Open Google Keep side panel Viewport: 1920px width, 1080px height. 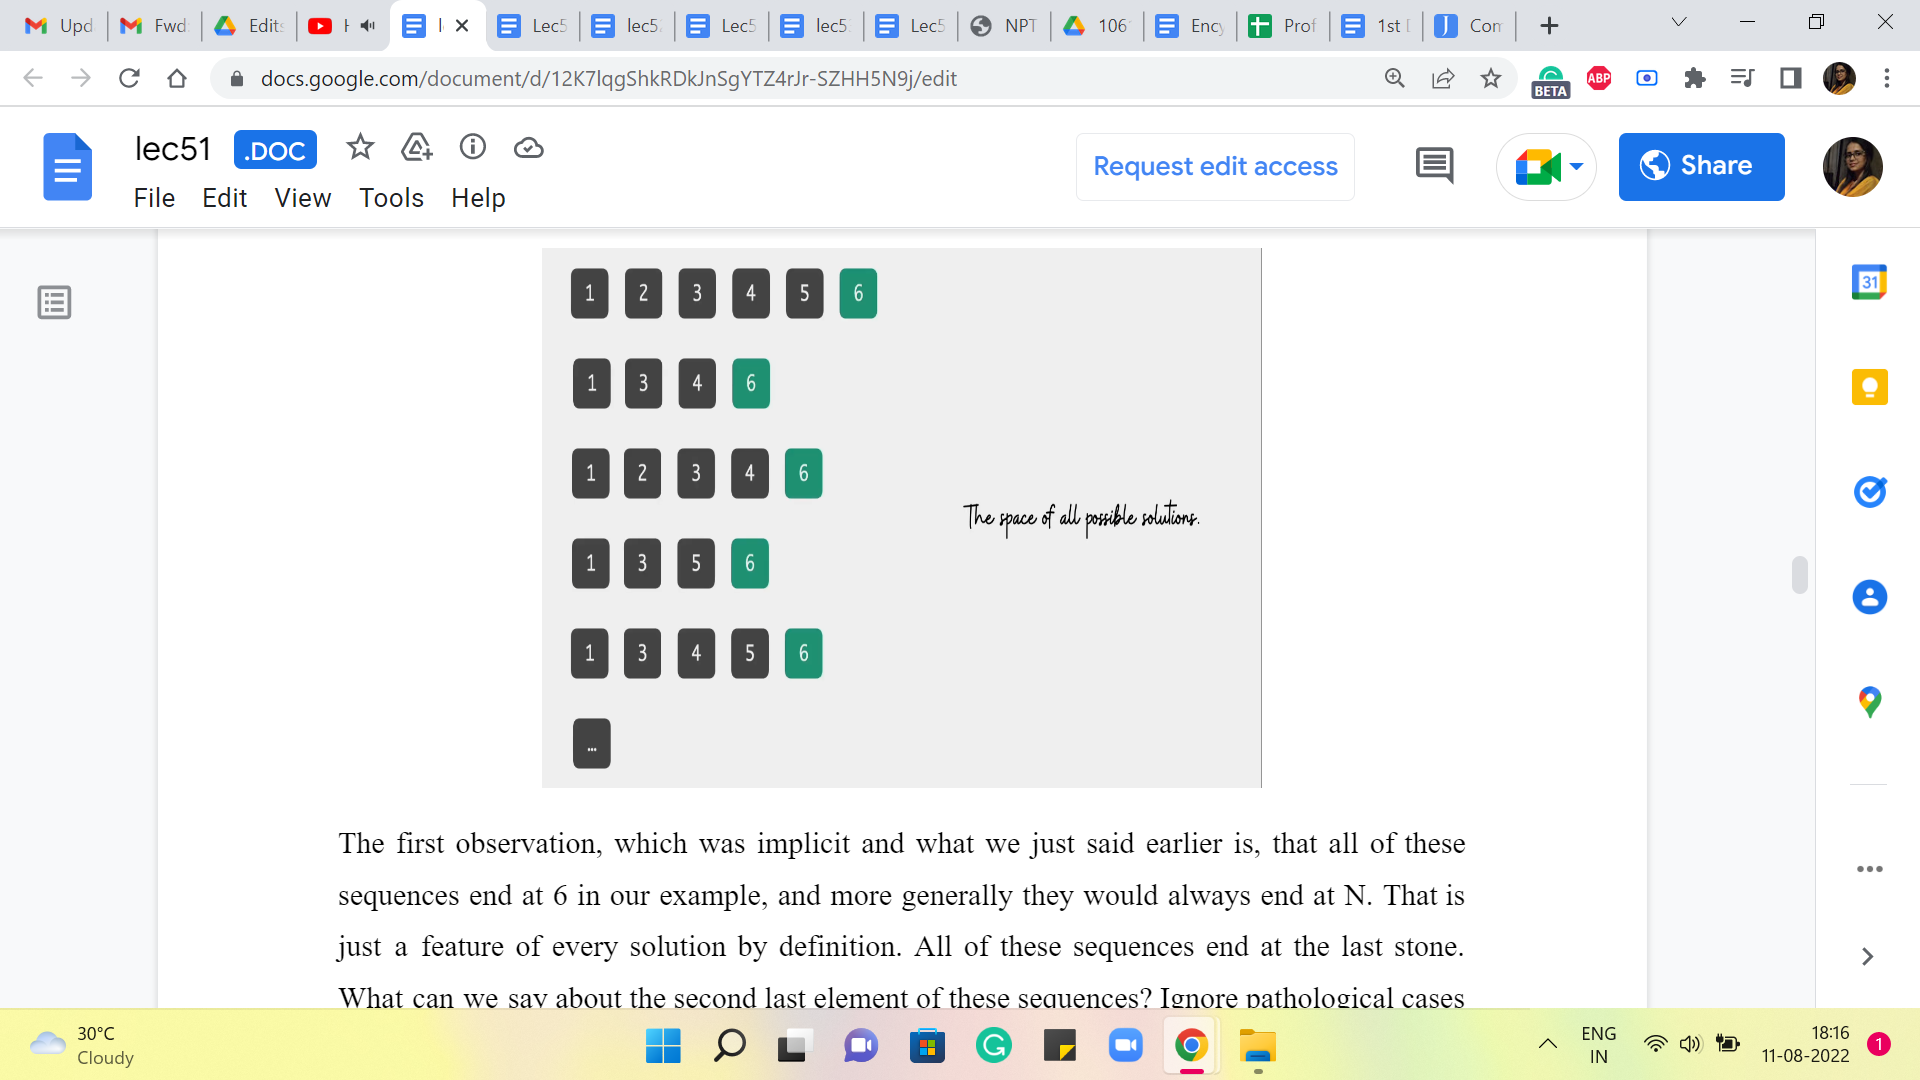[x=1869, y=387]
